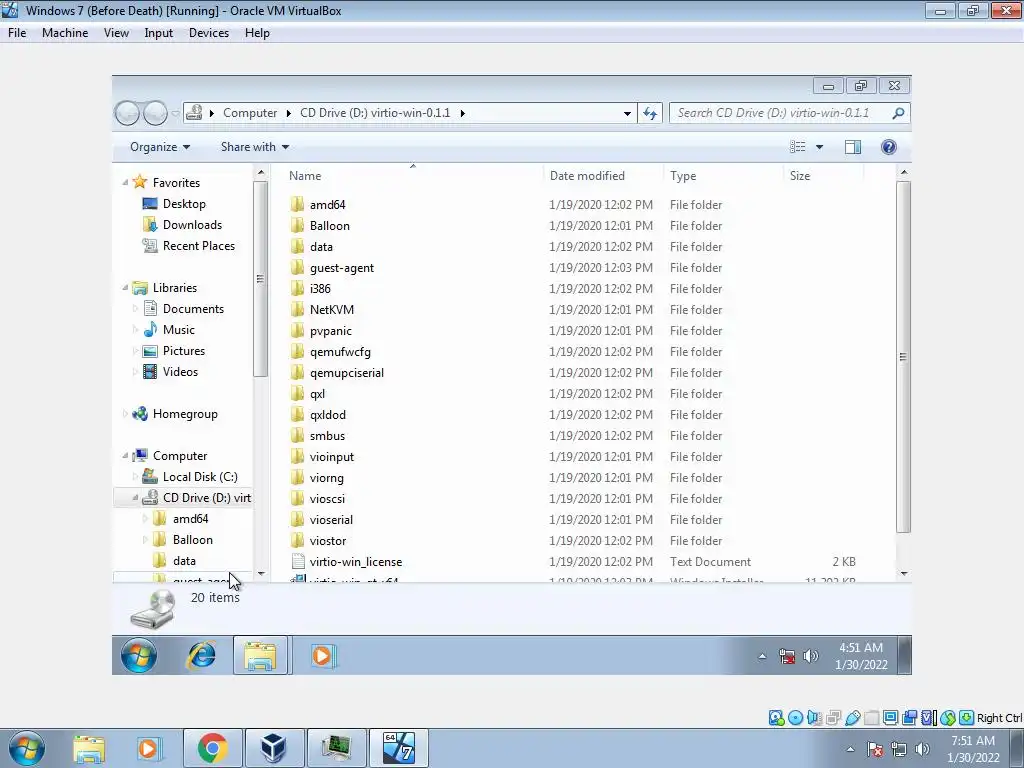Open Explorer help question mark icon

(888, 147)
